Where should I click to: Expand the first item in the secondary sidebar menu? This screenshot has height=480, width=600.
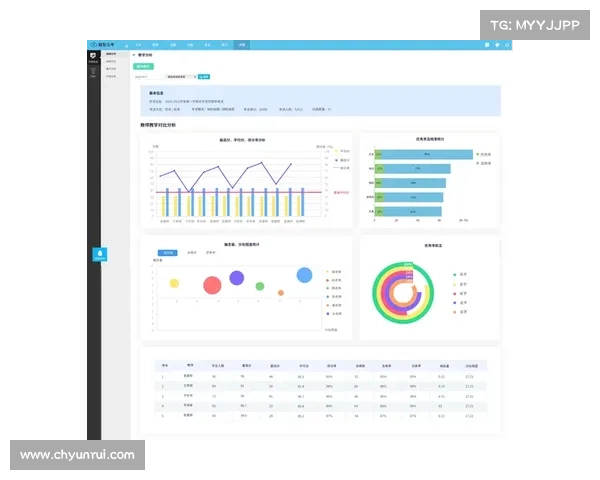pyautogui.click(x=112, y=56)
